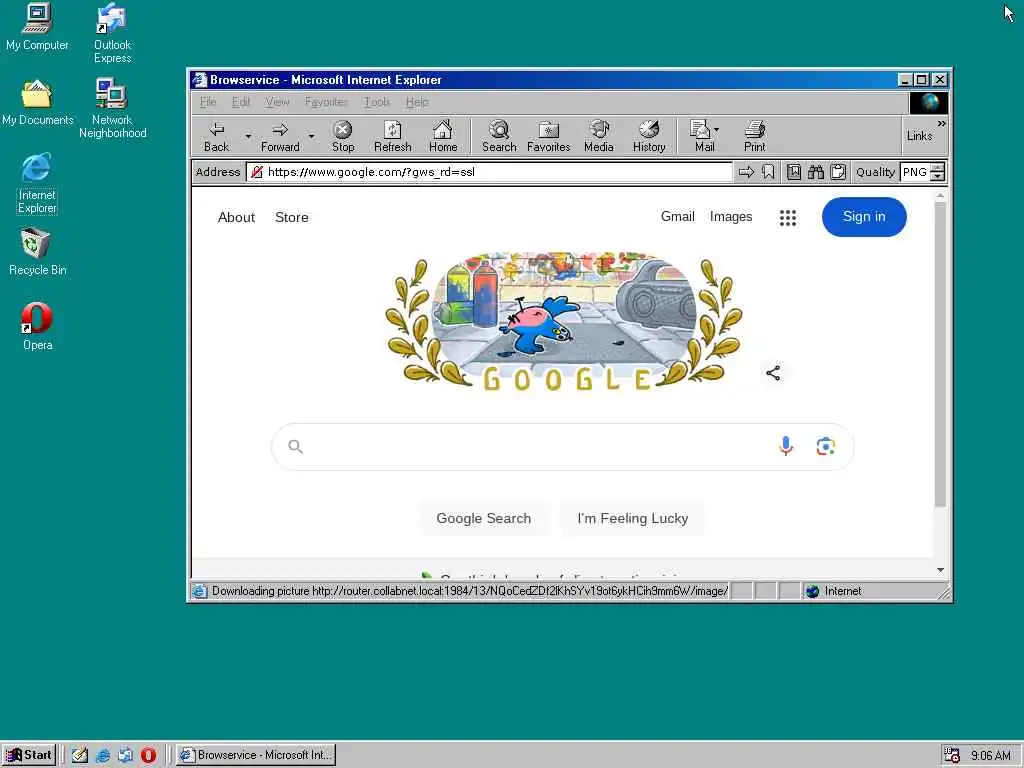This screenshot has width=1024, height=768.
Task: Click the Go arrow beside the address bar
Action: pyautogui.click(x=746, y=172)
